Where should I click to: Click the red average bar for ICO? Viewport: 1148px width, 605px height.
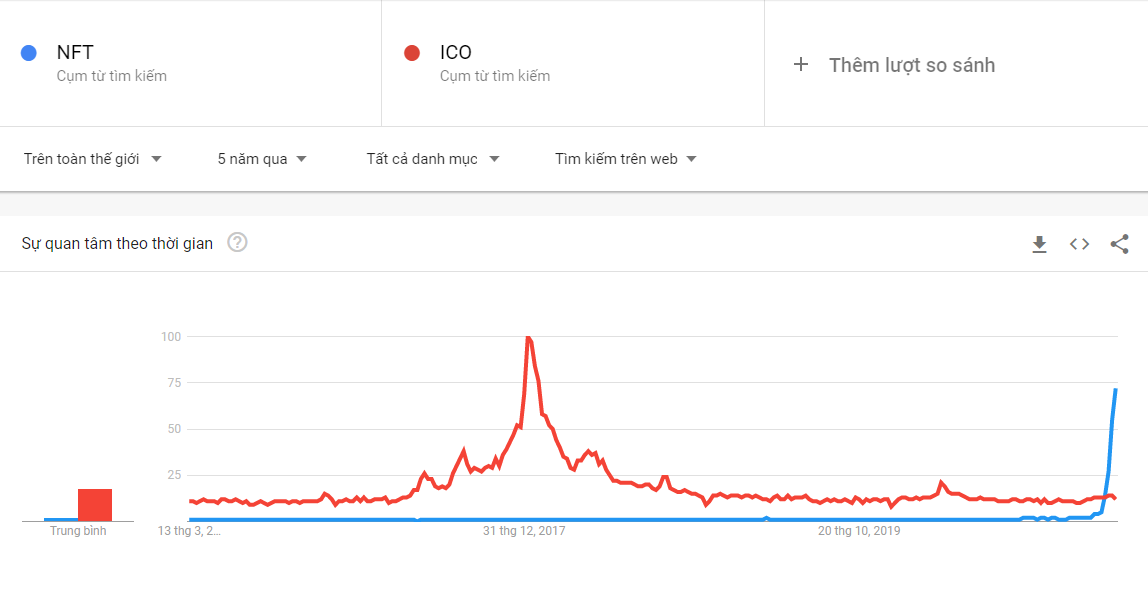coord(95,505)
